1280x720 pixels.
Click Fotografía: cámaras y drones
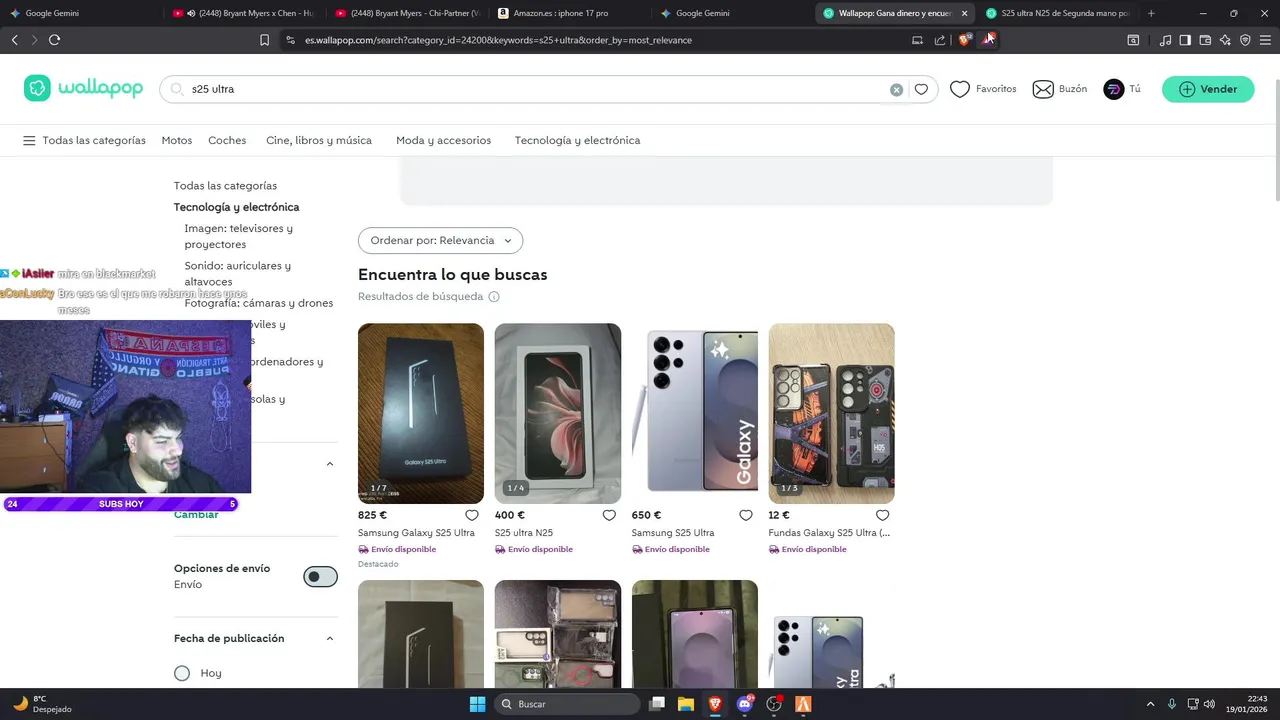(x=258, y=303)
